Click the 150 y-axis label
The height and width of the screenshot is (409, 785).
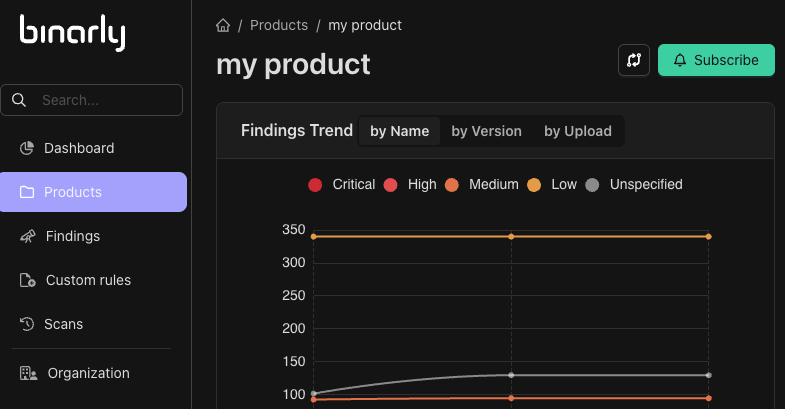[293, 361]
